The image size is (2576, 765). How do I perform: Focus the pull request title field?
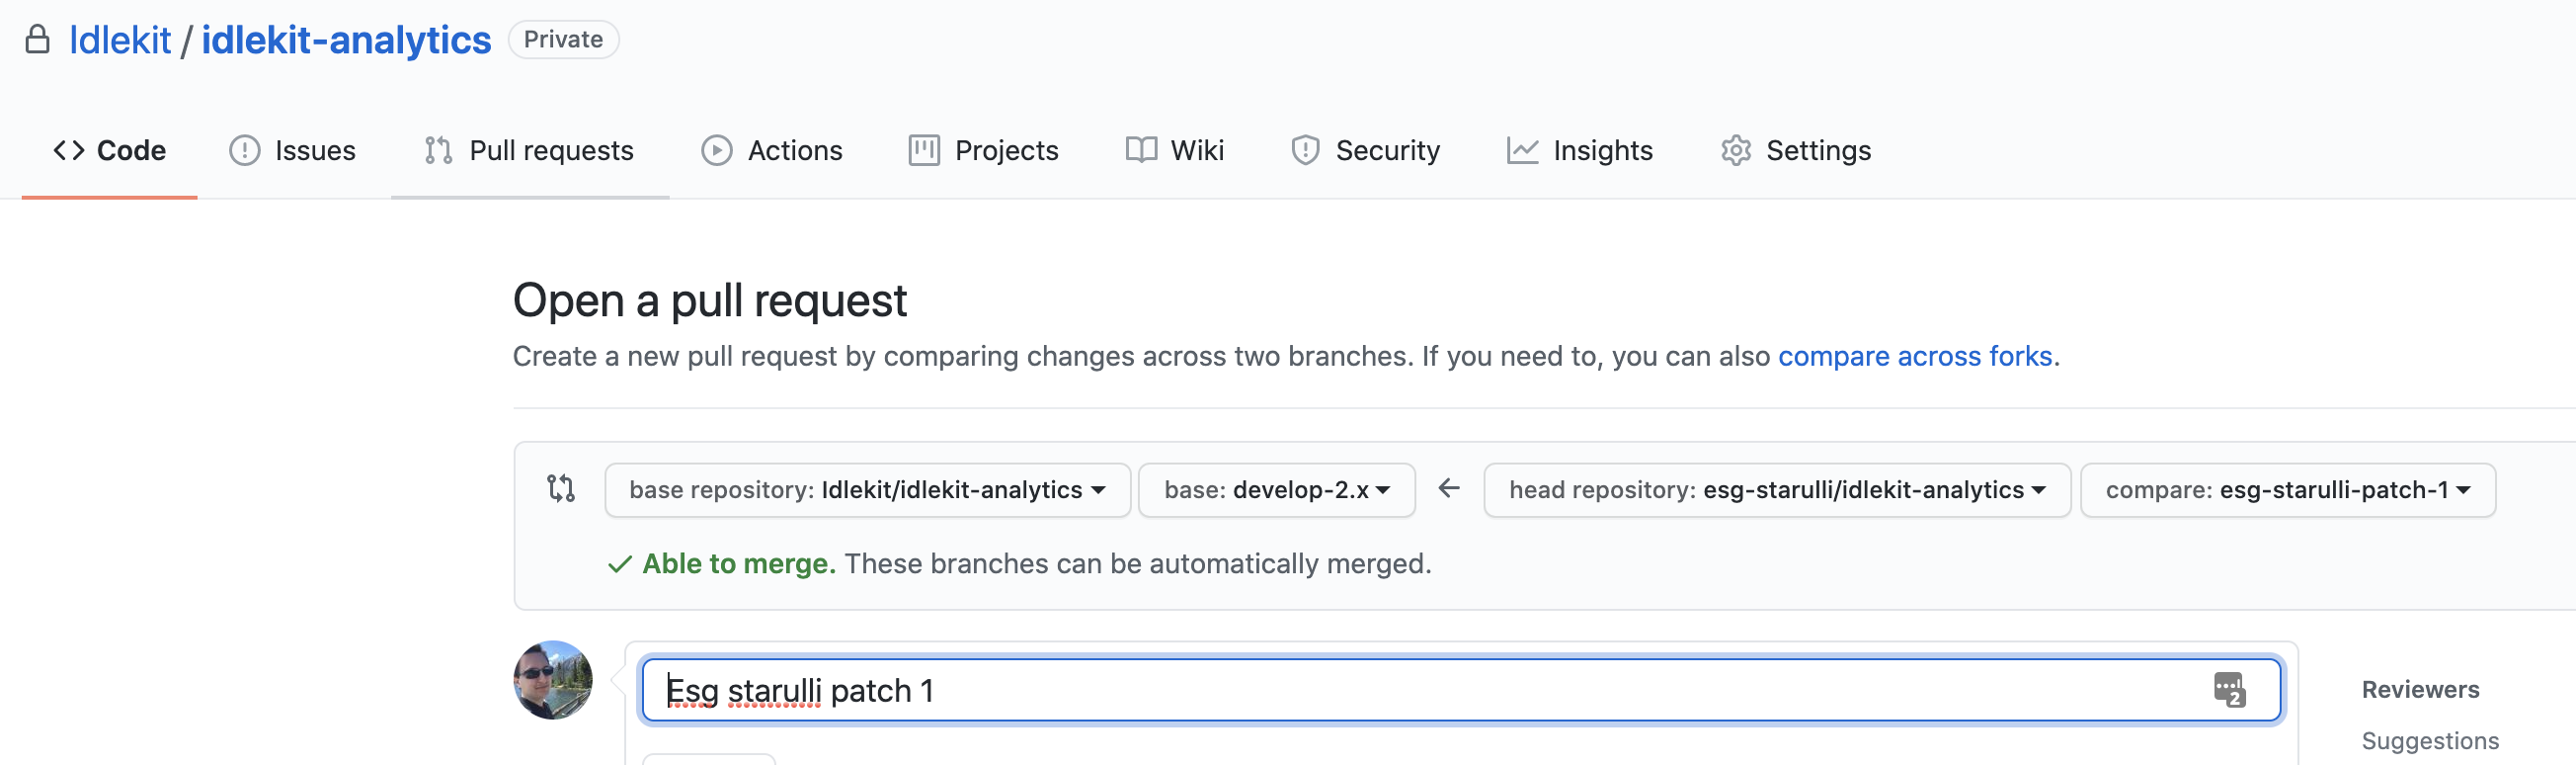[x=1461, y=690]
